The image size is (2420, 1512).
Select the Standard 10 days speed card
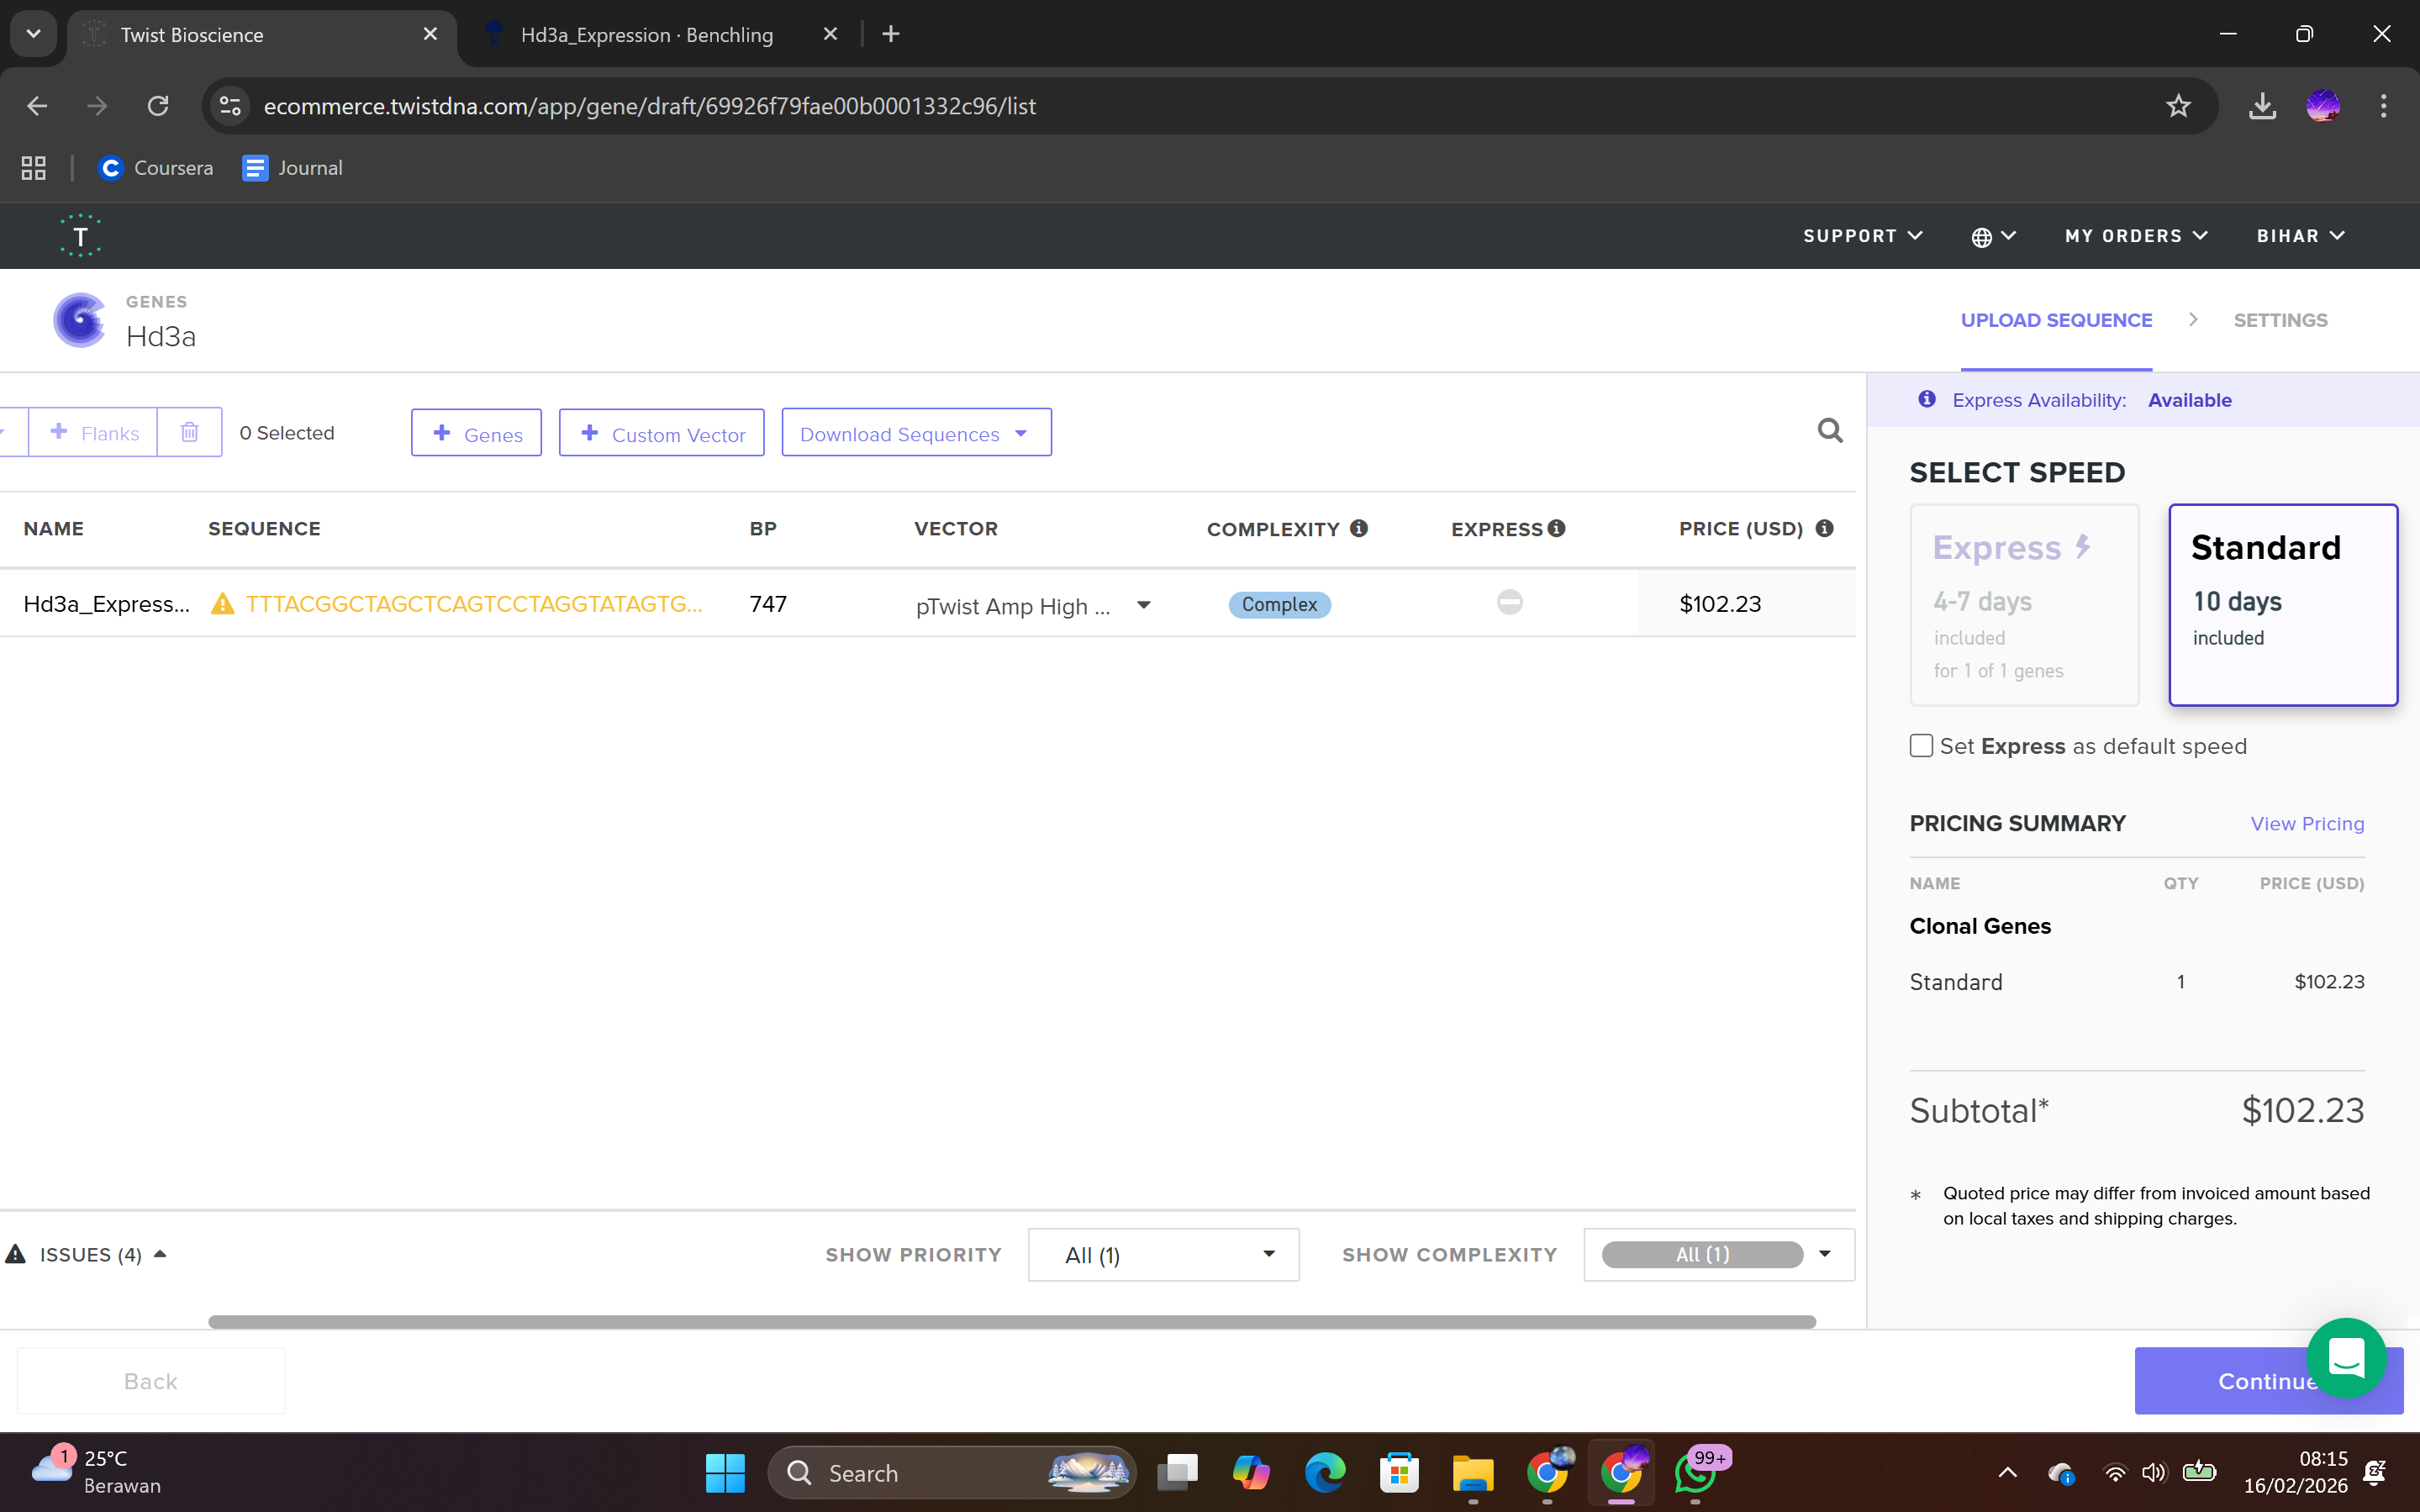coord(2282,604)
